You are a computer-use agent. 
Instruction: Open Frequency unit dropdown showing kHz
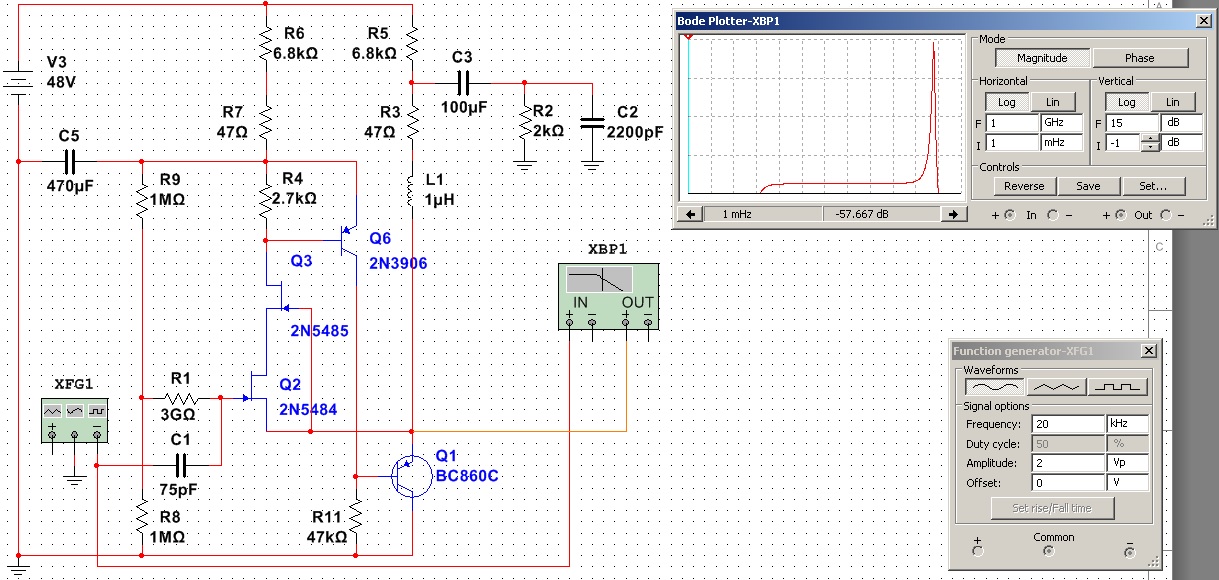(1127, 424)
